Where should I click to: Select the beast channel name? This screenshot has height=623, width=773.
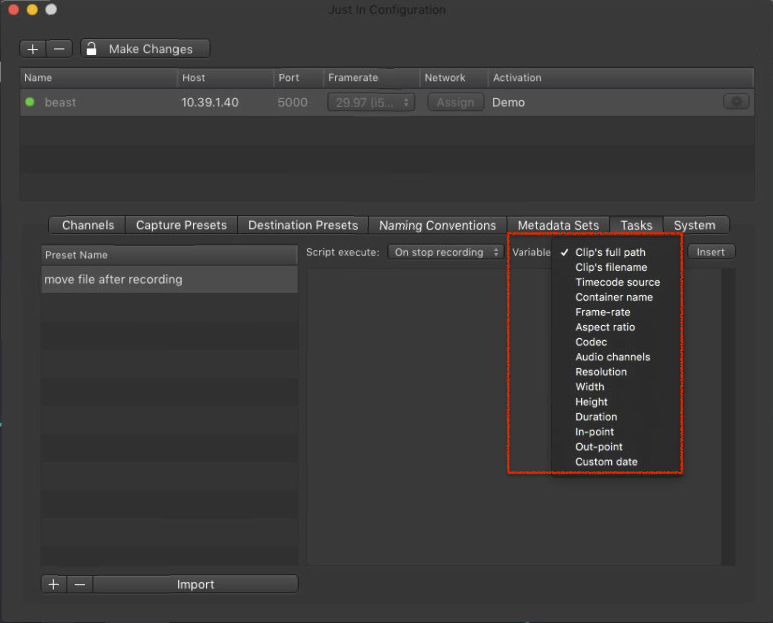point(60,103)
